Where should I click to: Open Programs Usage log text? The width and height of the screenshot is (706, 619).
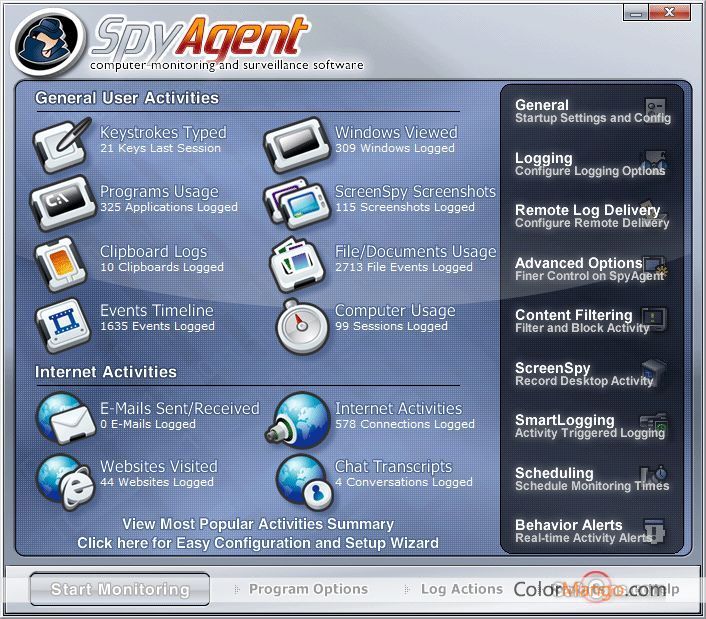[168, 199]
